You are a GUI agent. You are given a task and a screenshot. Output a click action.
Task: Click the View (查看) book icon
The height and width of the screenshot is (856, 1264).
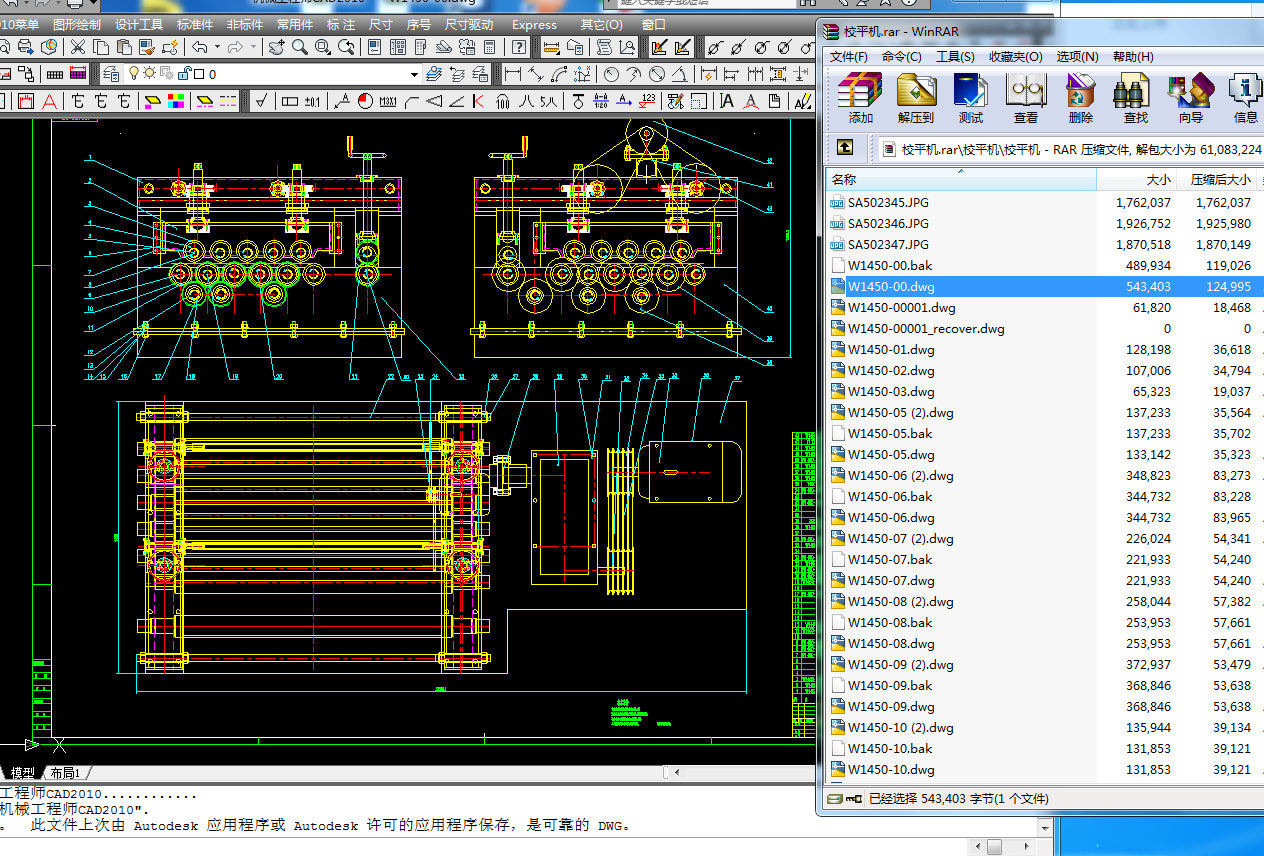tap(1026, 98)
